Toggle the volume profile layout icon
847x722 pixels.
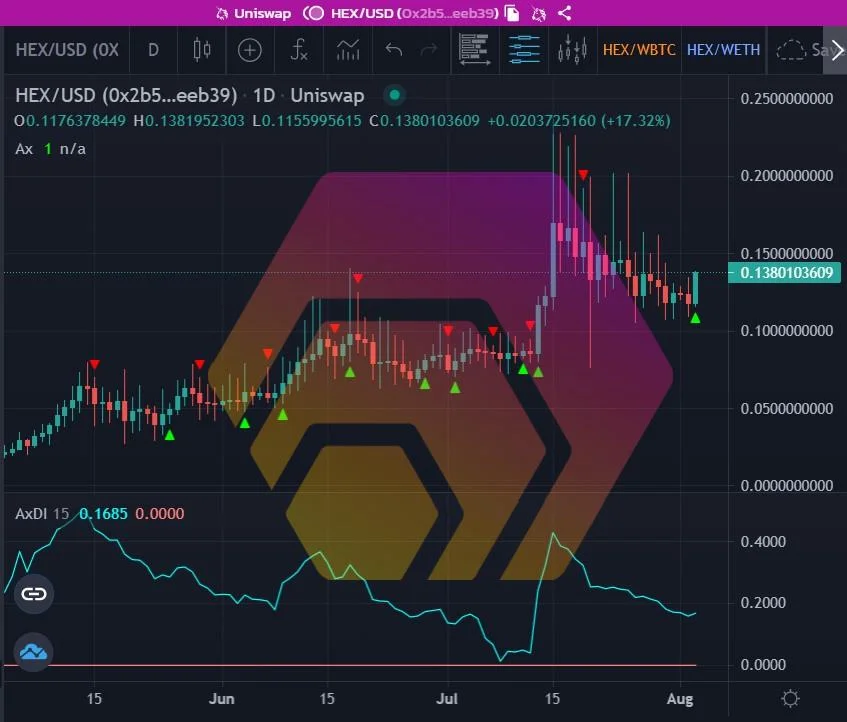click(x=474, y=50)
